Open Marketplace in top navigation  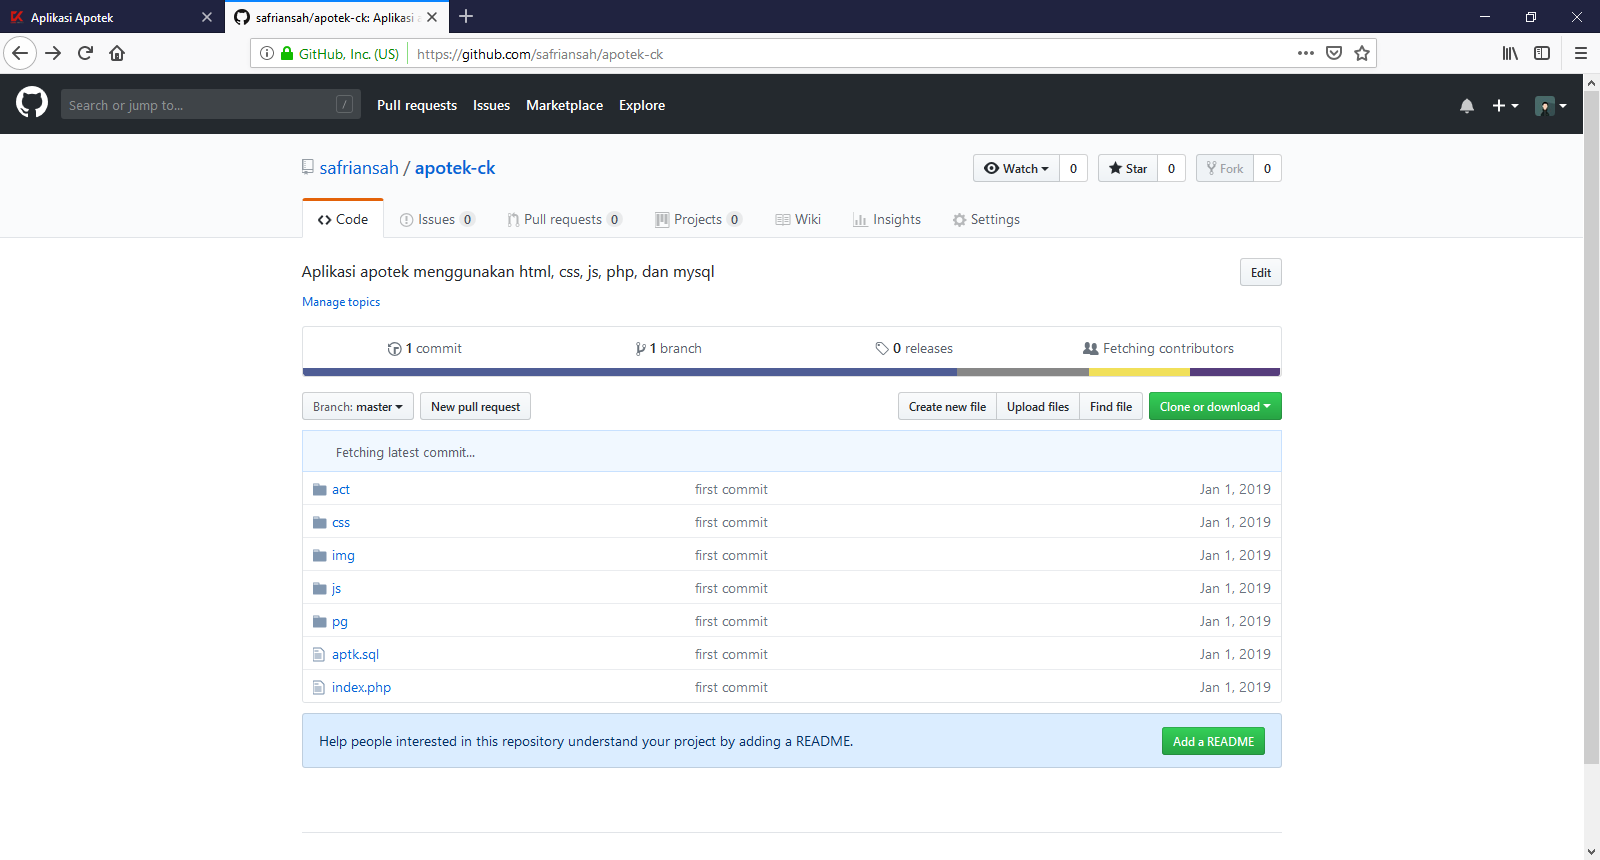(565, 105)
